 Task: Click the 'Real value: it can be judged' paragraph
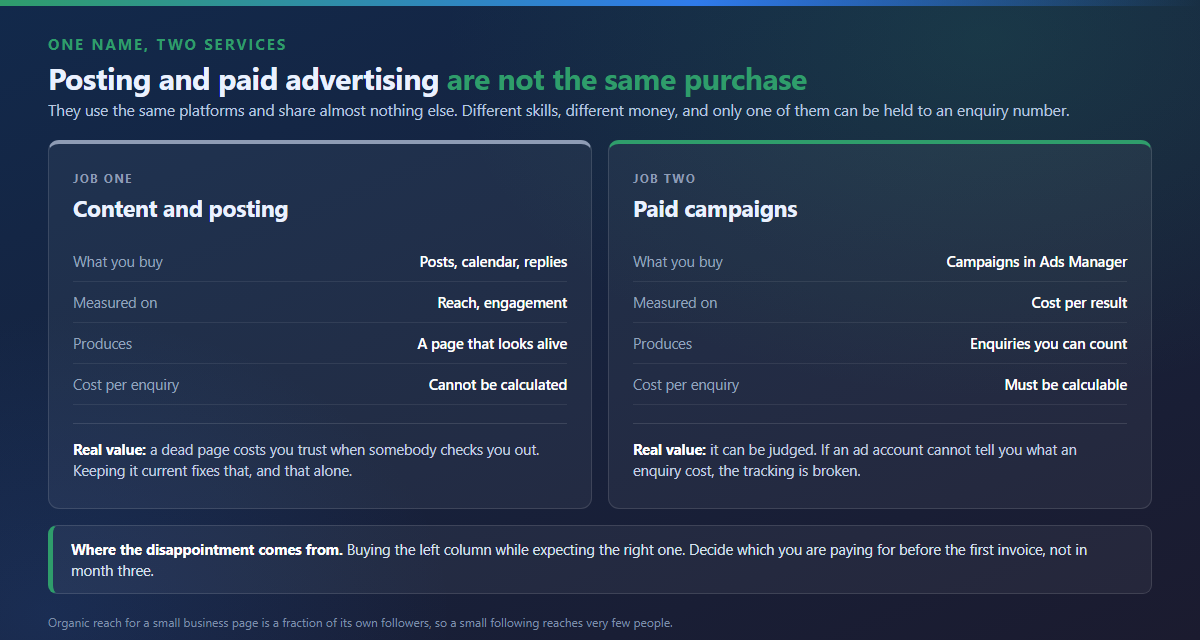855,460
